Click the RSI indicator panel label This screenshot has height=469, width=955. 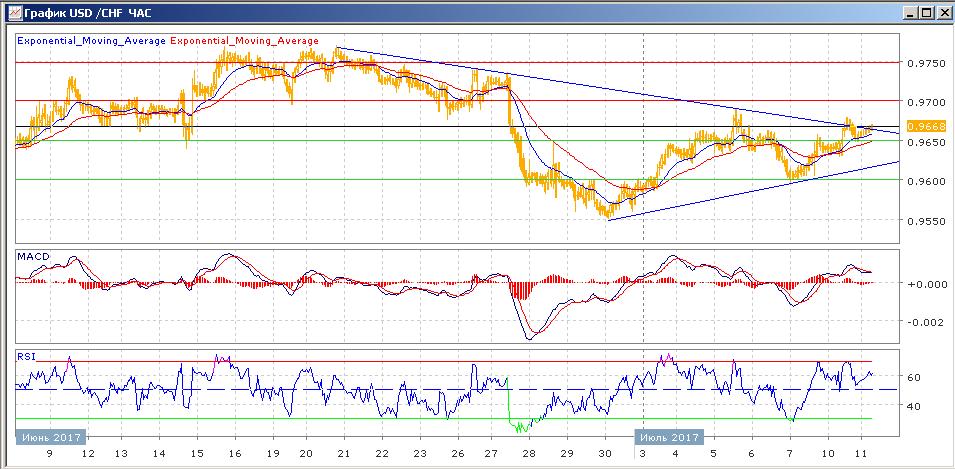[26, 355]
